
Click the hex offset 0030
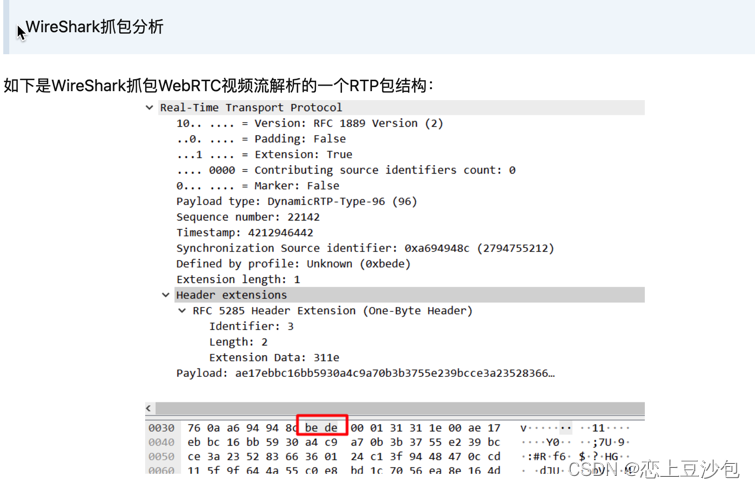tap(161, 428)
